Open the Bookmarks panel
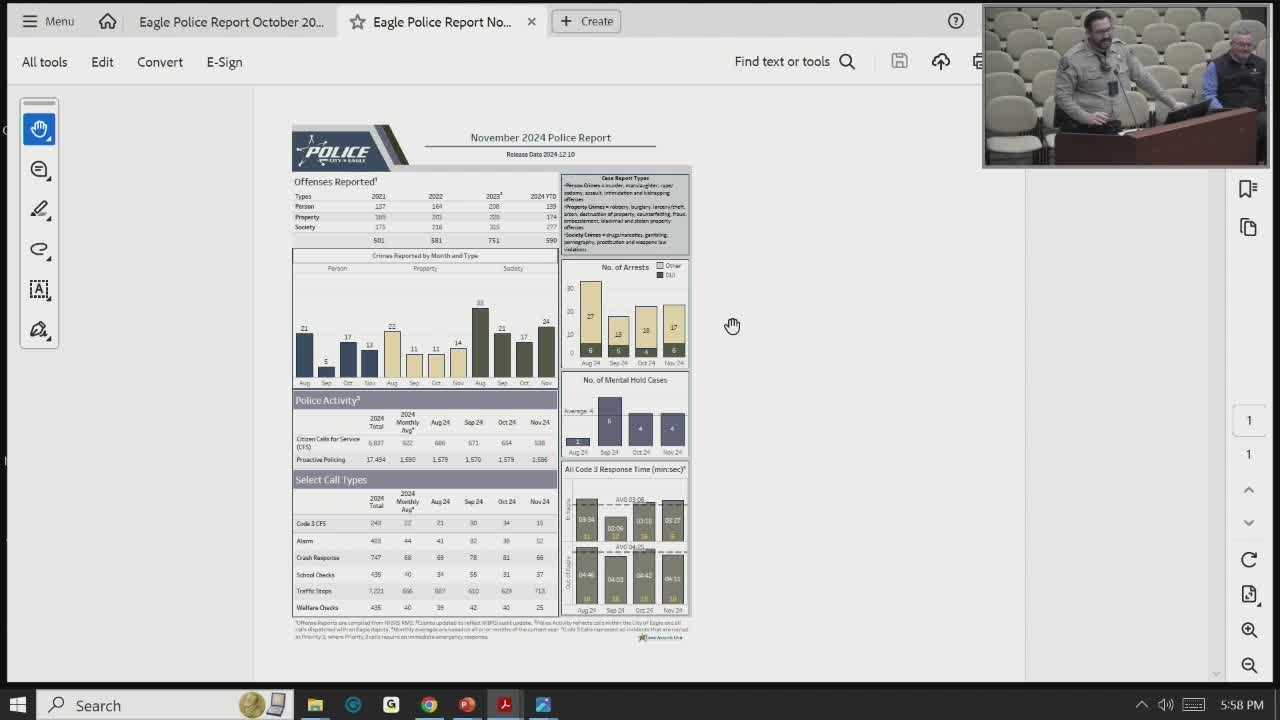The width and height of the screenshot is (1280, 720). pos(1248,189)
